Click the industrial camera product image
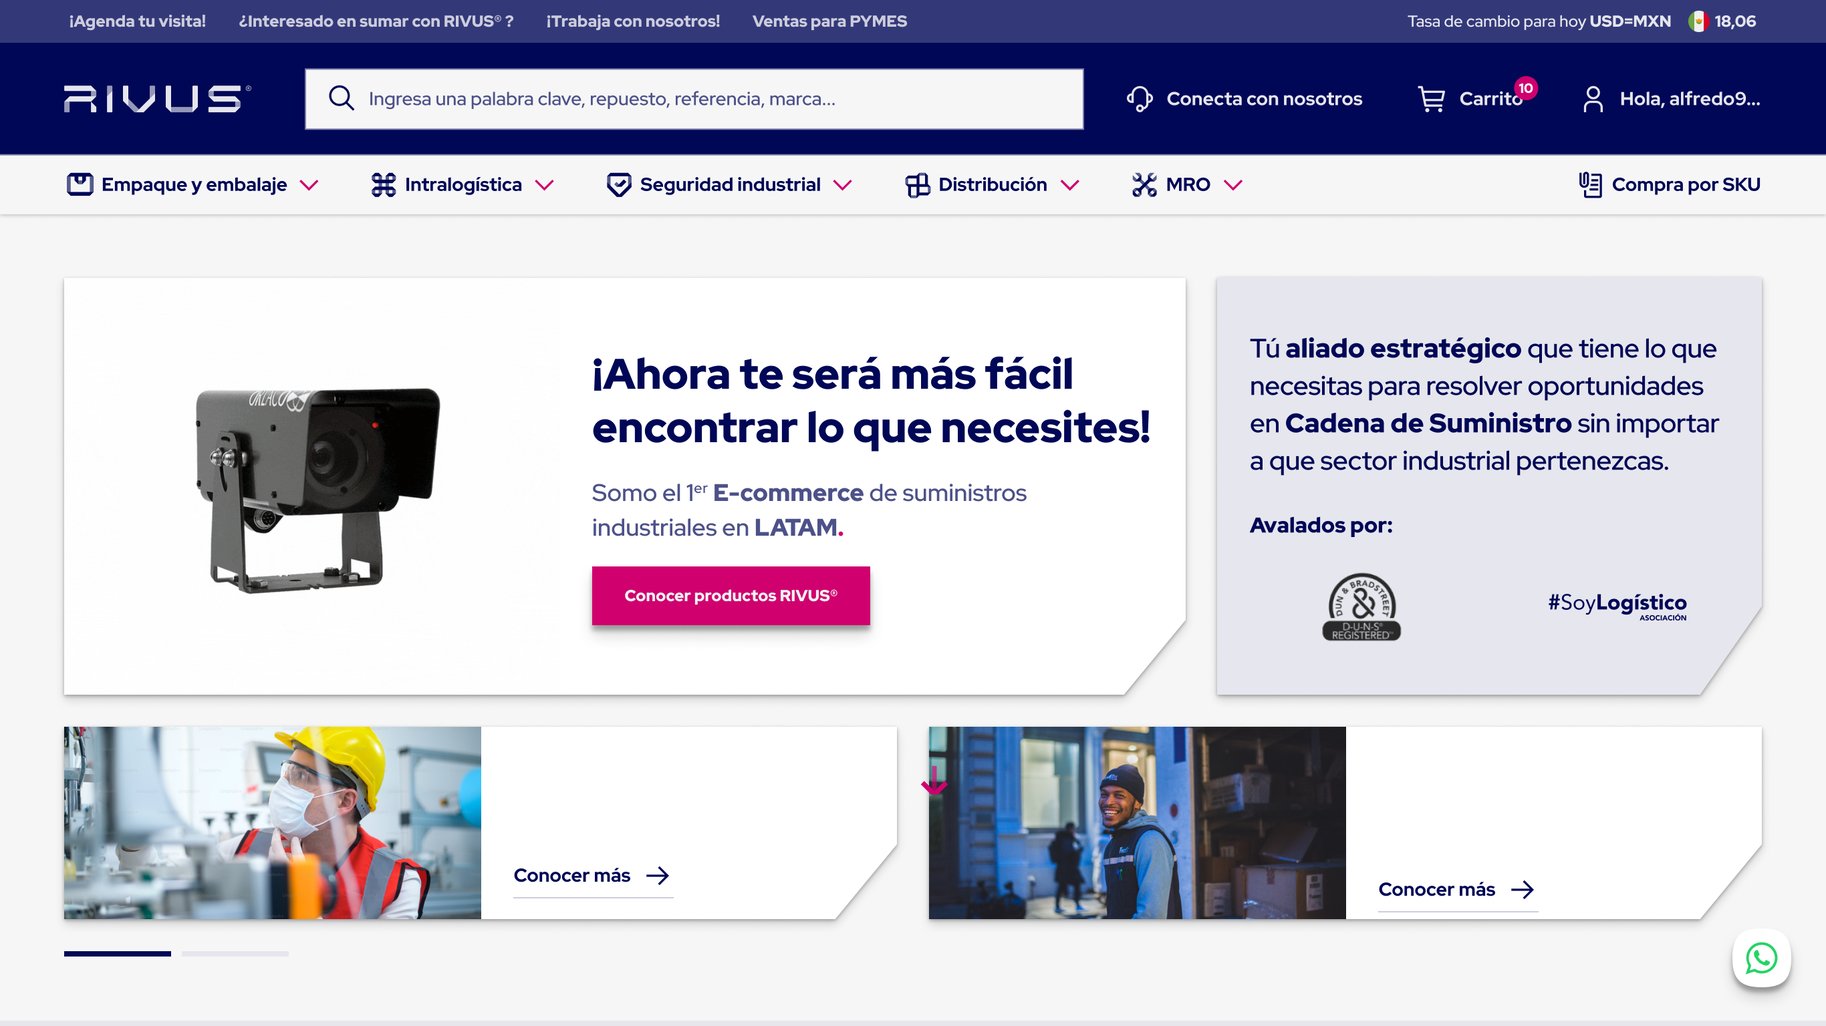Viewport: 1826px width, 1026px height. pyautogui.click(x=317, y=490)
